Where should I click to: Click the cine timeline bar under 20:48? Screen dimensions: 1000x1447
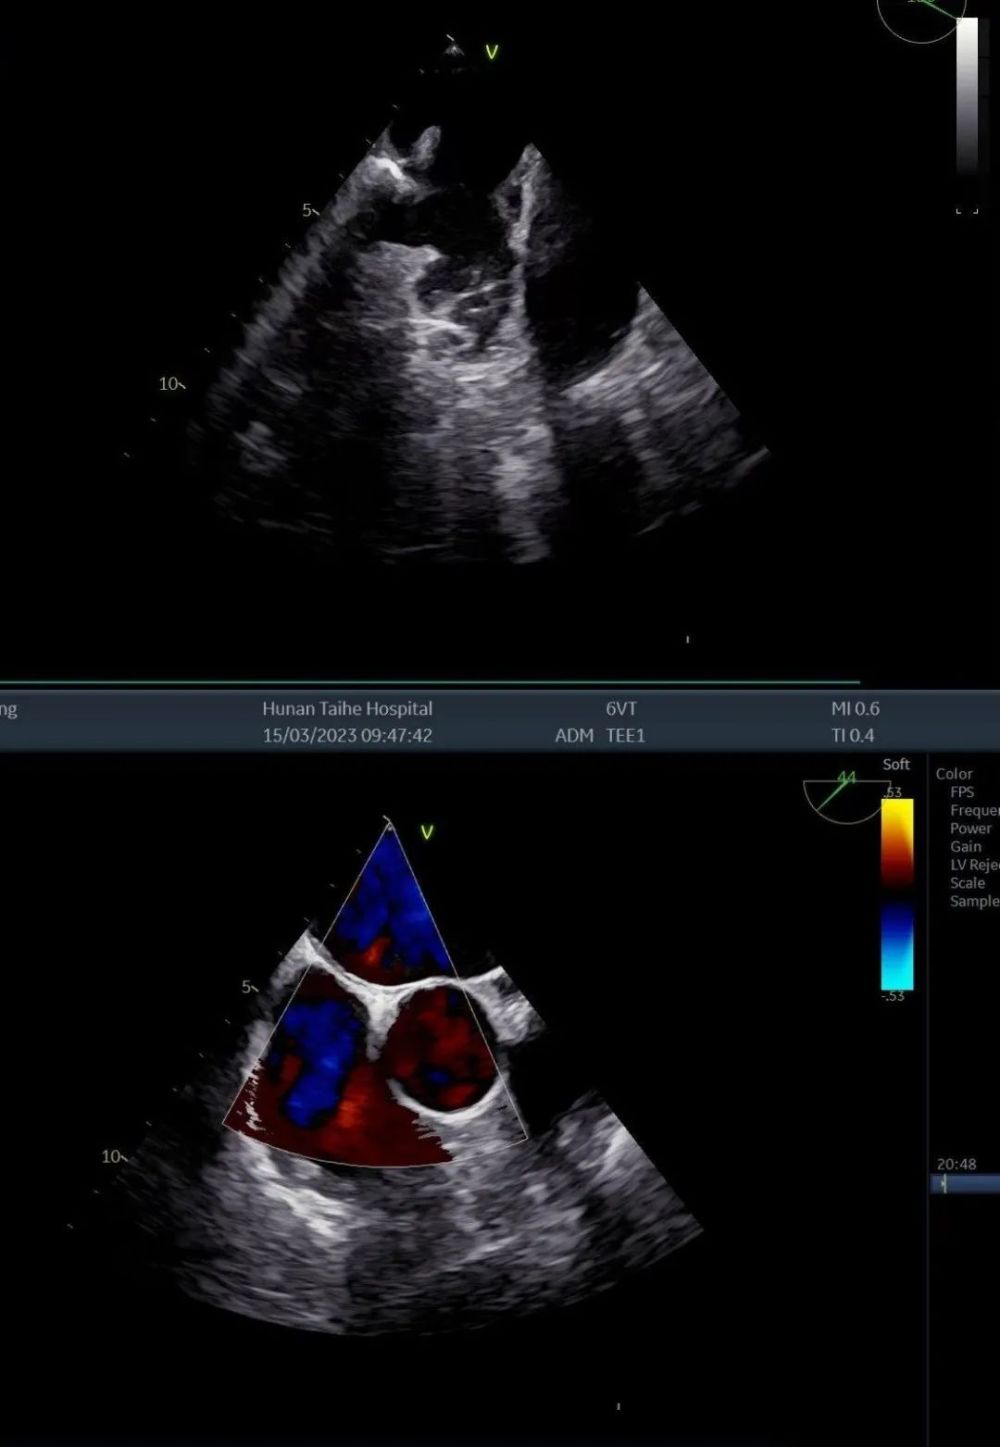964,1184
